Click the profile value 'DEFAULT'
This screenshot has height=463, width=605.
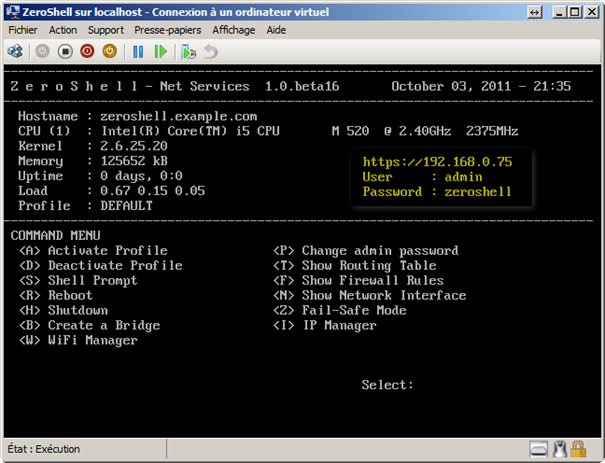(x=127, y=206)
